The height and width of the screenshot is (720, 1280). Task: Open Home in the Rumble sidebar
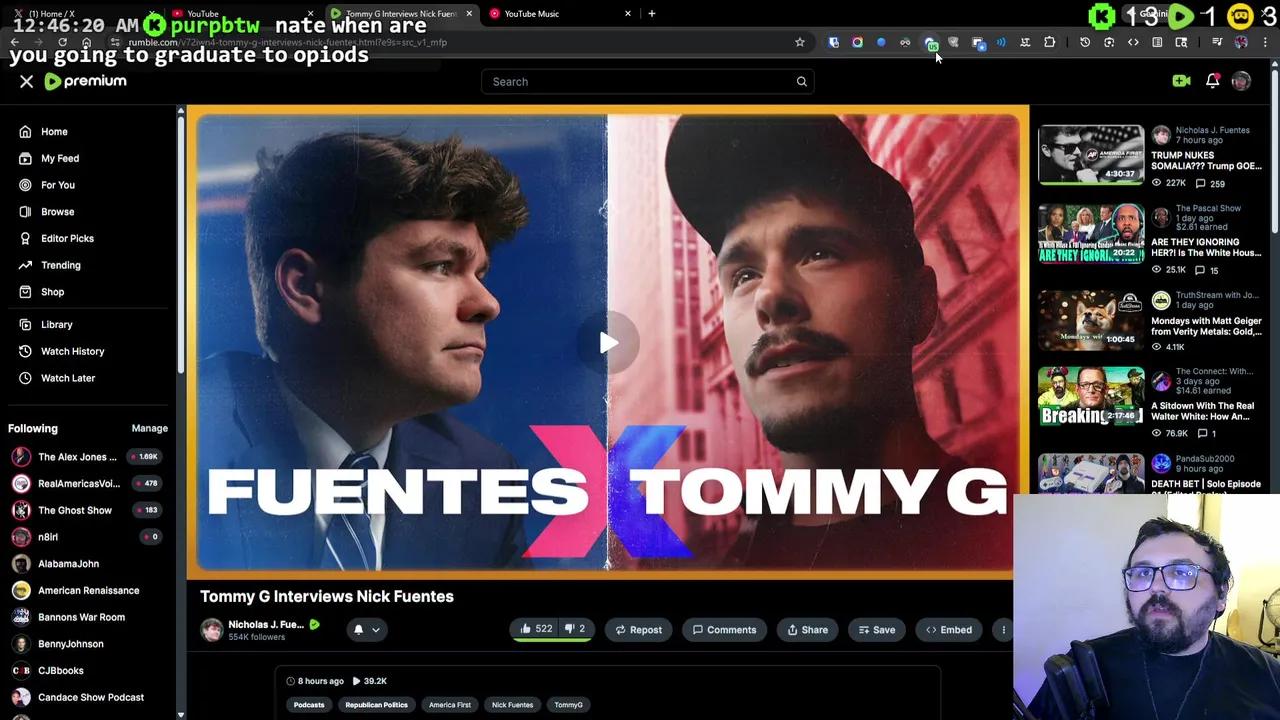[x=54, y=132]
